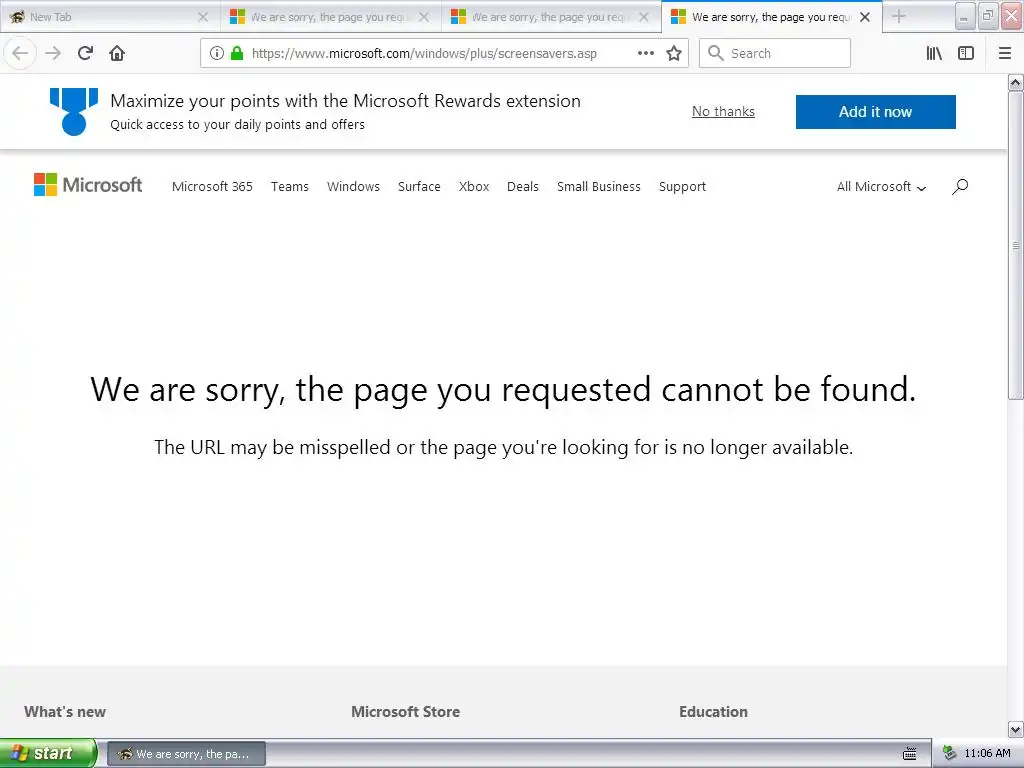Image resolution: width=1024 pixels, height=768 pixels.
Task: Open Microsoft site search magnifier
Action: [x=960, y=187]
